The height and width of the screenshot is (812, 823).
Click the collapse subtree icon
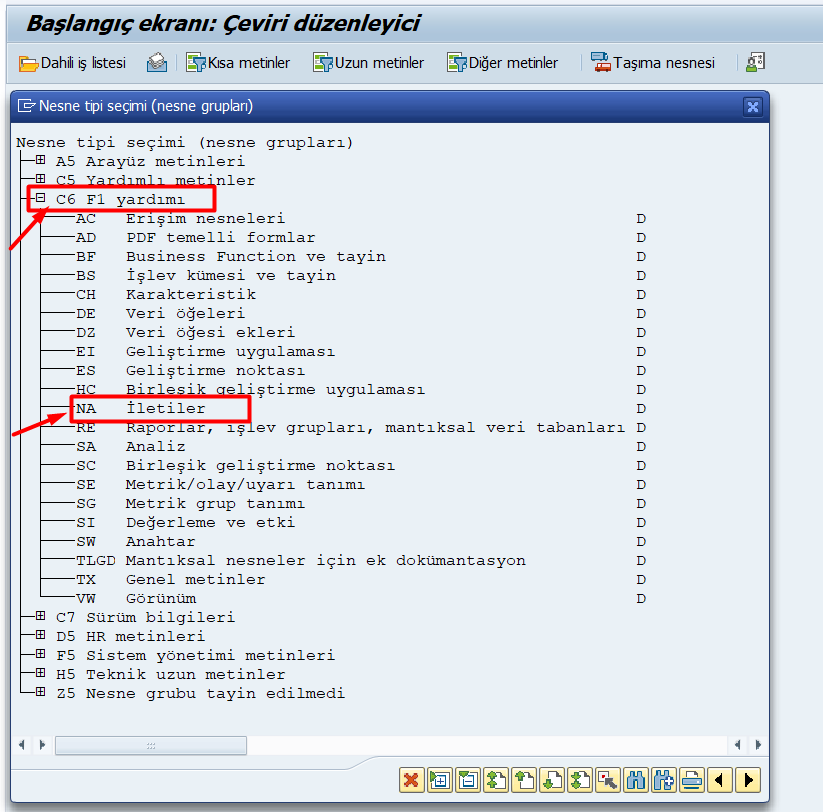click(468, 781)
